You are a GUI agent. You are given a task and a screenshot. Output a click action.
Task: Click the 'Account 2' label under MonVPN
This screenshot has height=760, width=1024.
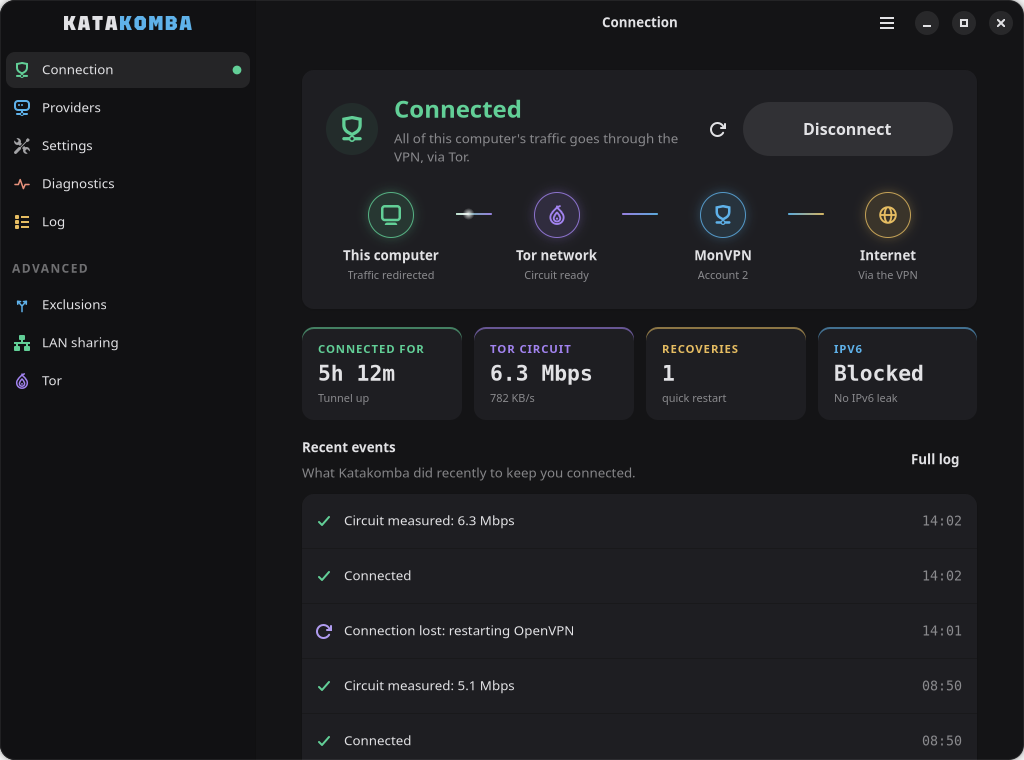click(723, 275)
